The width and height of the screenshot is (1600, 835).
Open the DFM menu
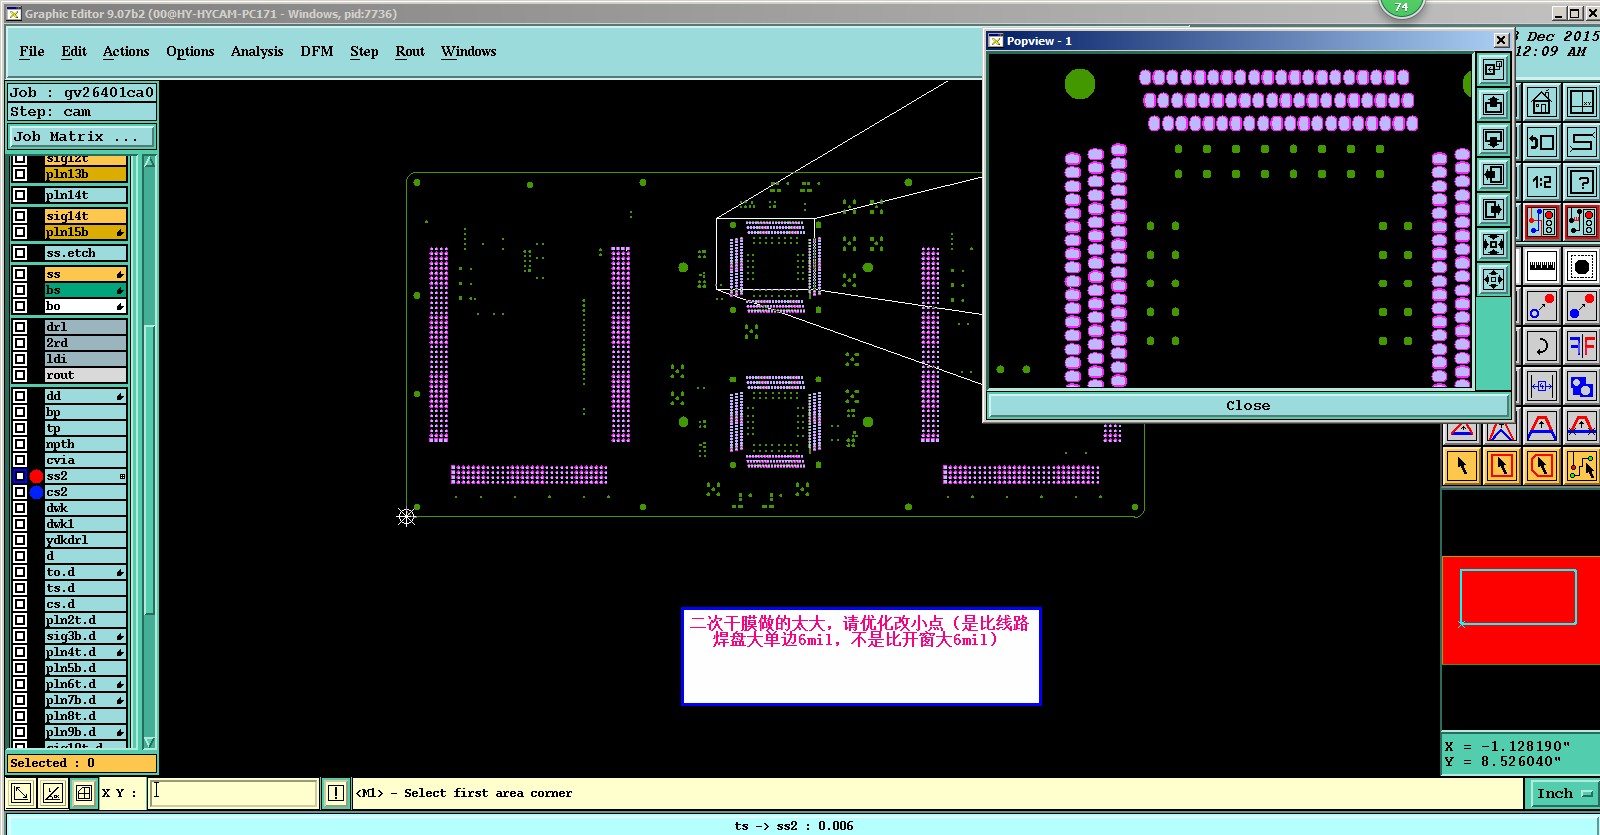pyautogui.click(x=317, y=51)
